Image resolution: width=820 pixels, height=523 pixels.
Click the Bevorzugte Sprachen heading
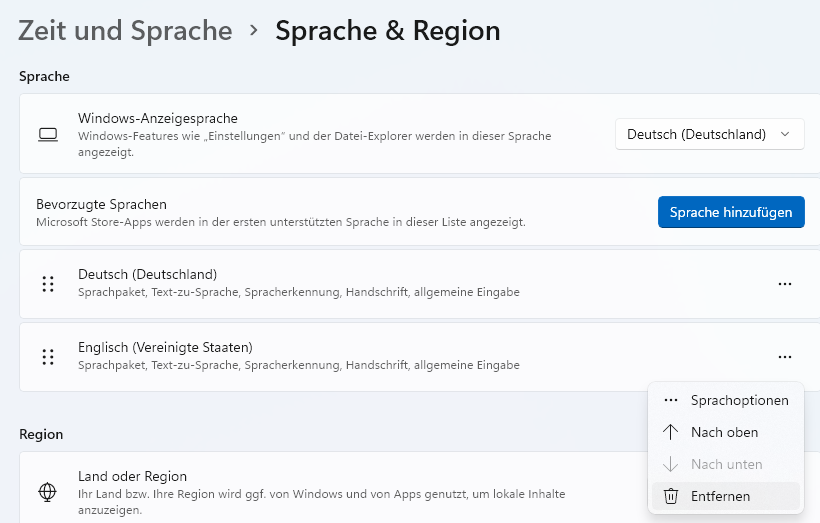[x=101, y=204]
